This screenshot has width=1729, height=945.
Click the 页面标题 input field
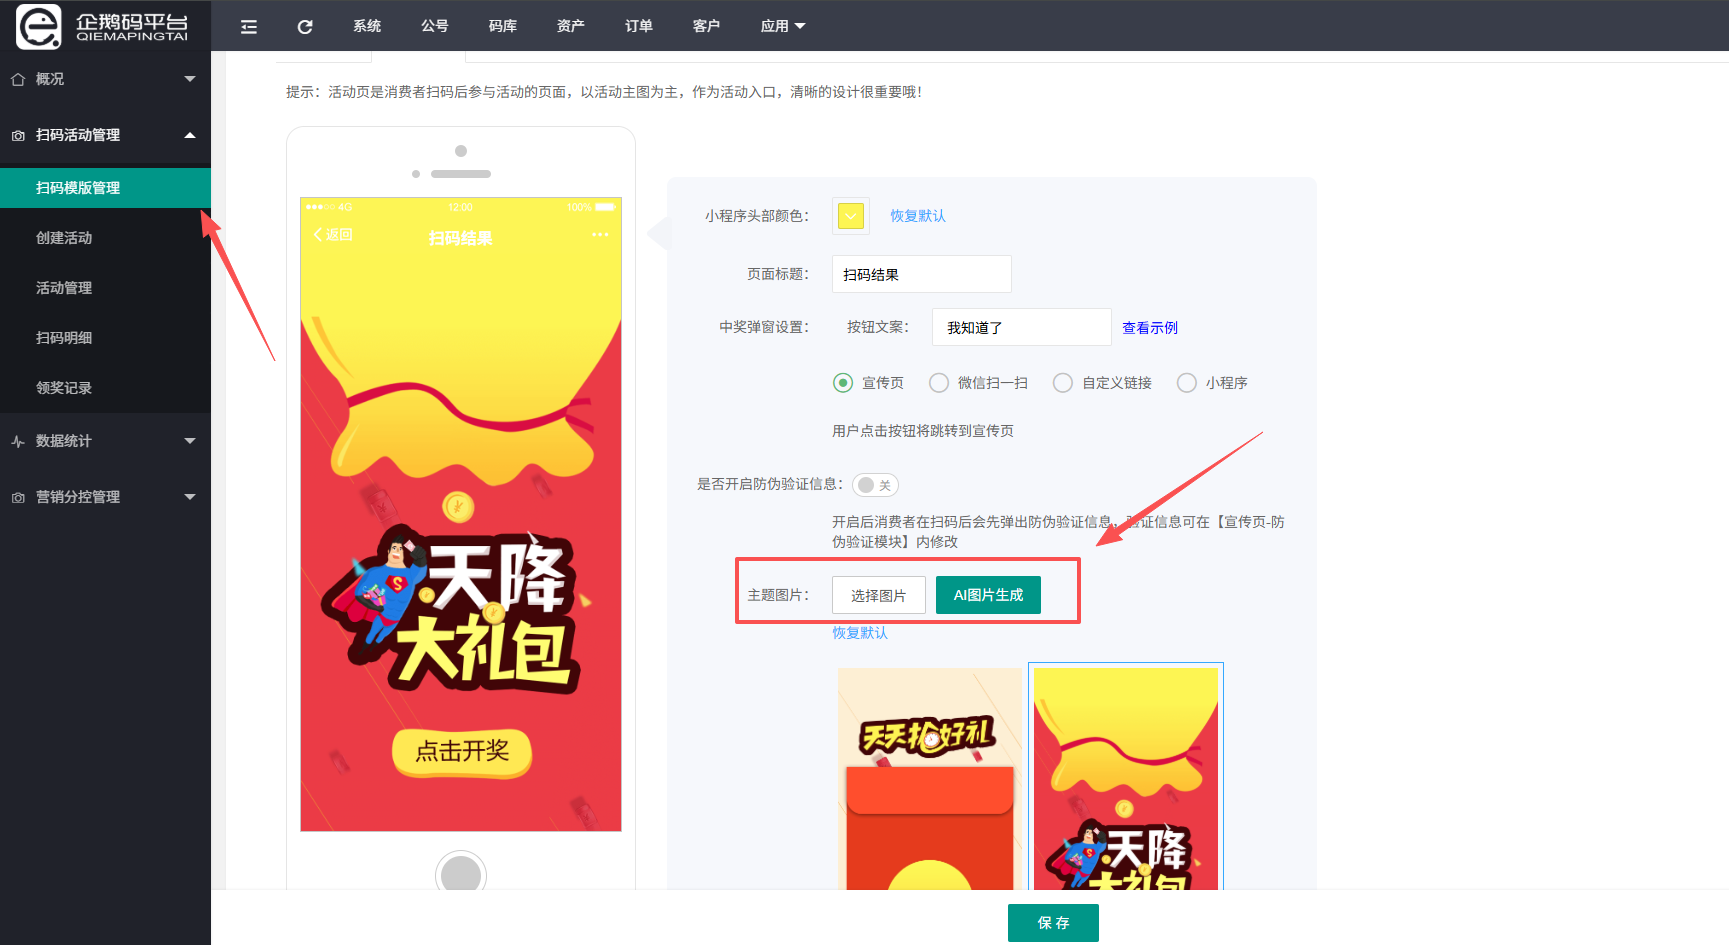click(x=921, y=274)
